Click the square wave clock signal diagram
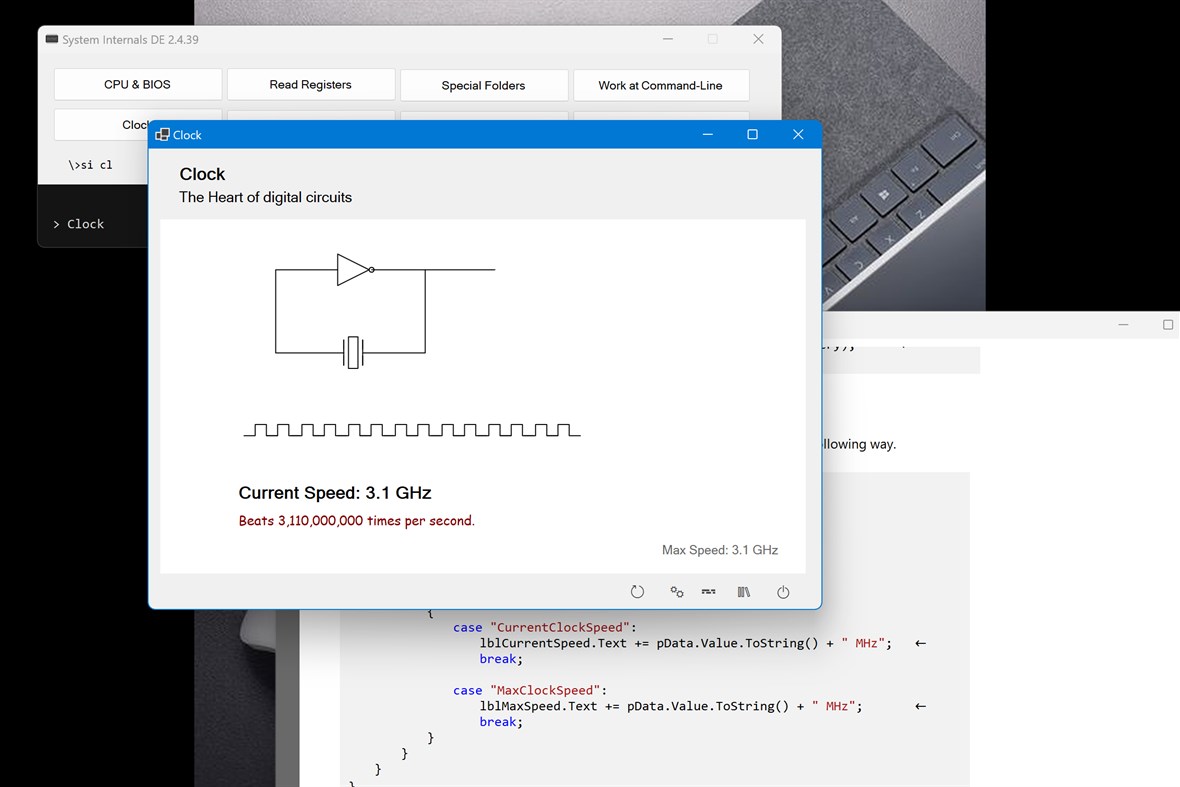 [x=411, y=428]
